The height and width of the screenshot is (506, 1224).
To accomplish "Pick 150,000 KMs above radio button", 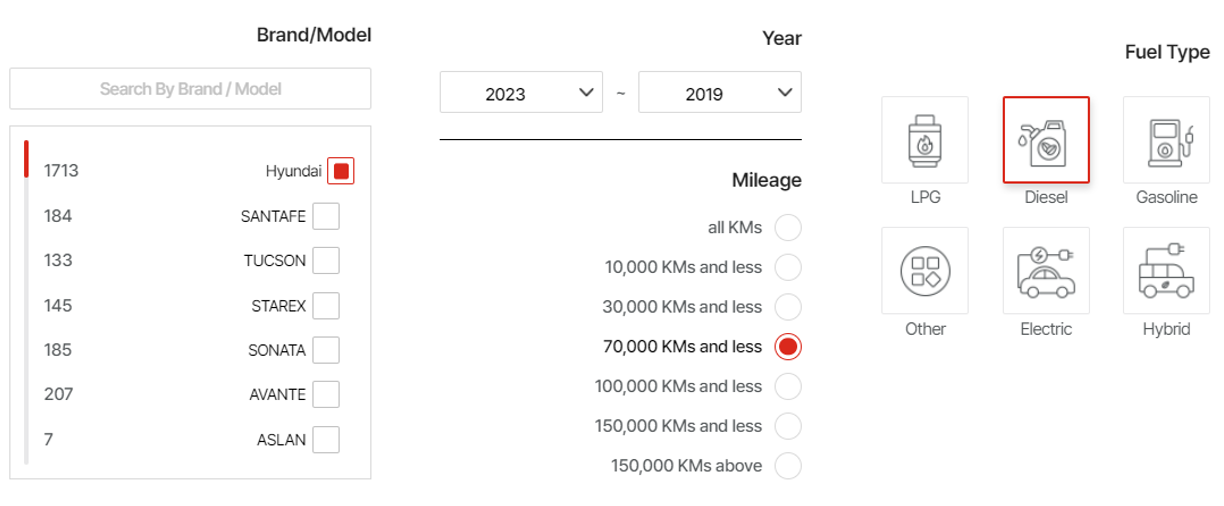I will tap(788, 466).
